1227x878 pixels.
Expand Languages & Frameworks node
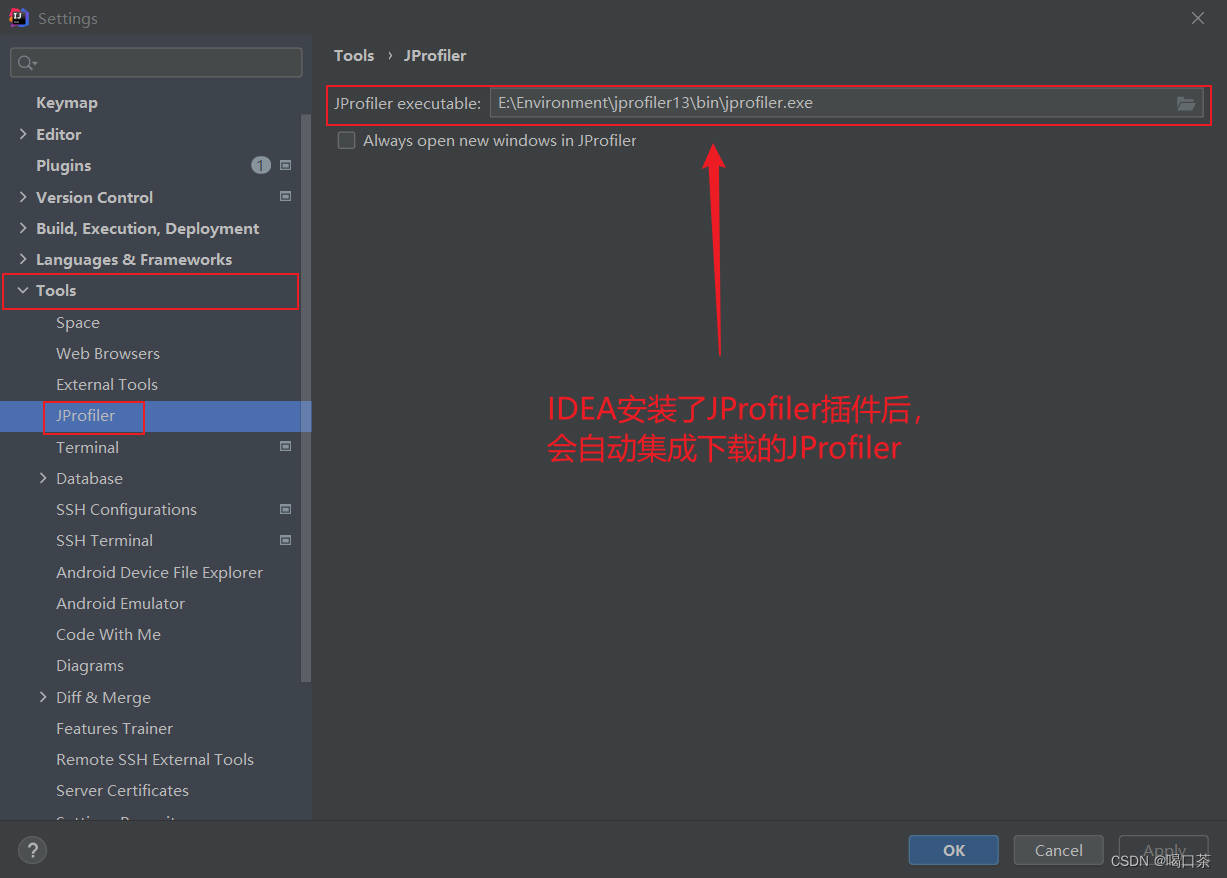tap(23, 259)
